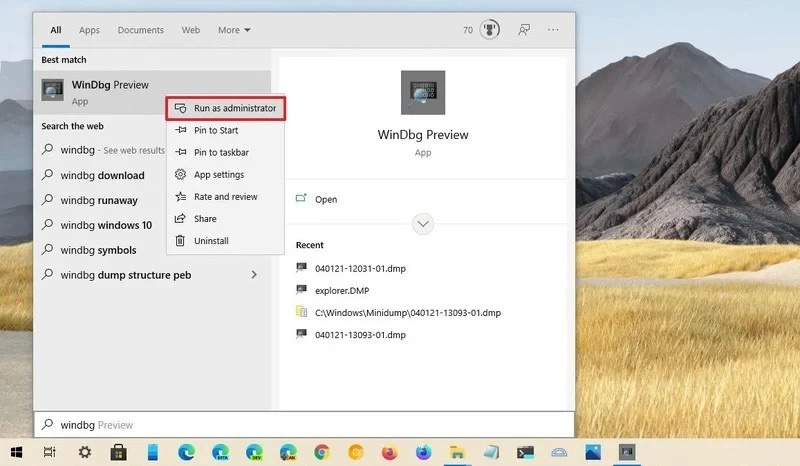Viewport: 800px width, 466px height.
Task: Expand more actions chevron below Open
Action: pos(423,224)
